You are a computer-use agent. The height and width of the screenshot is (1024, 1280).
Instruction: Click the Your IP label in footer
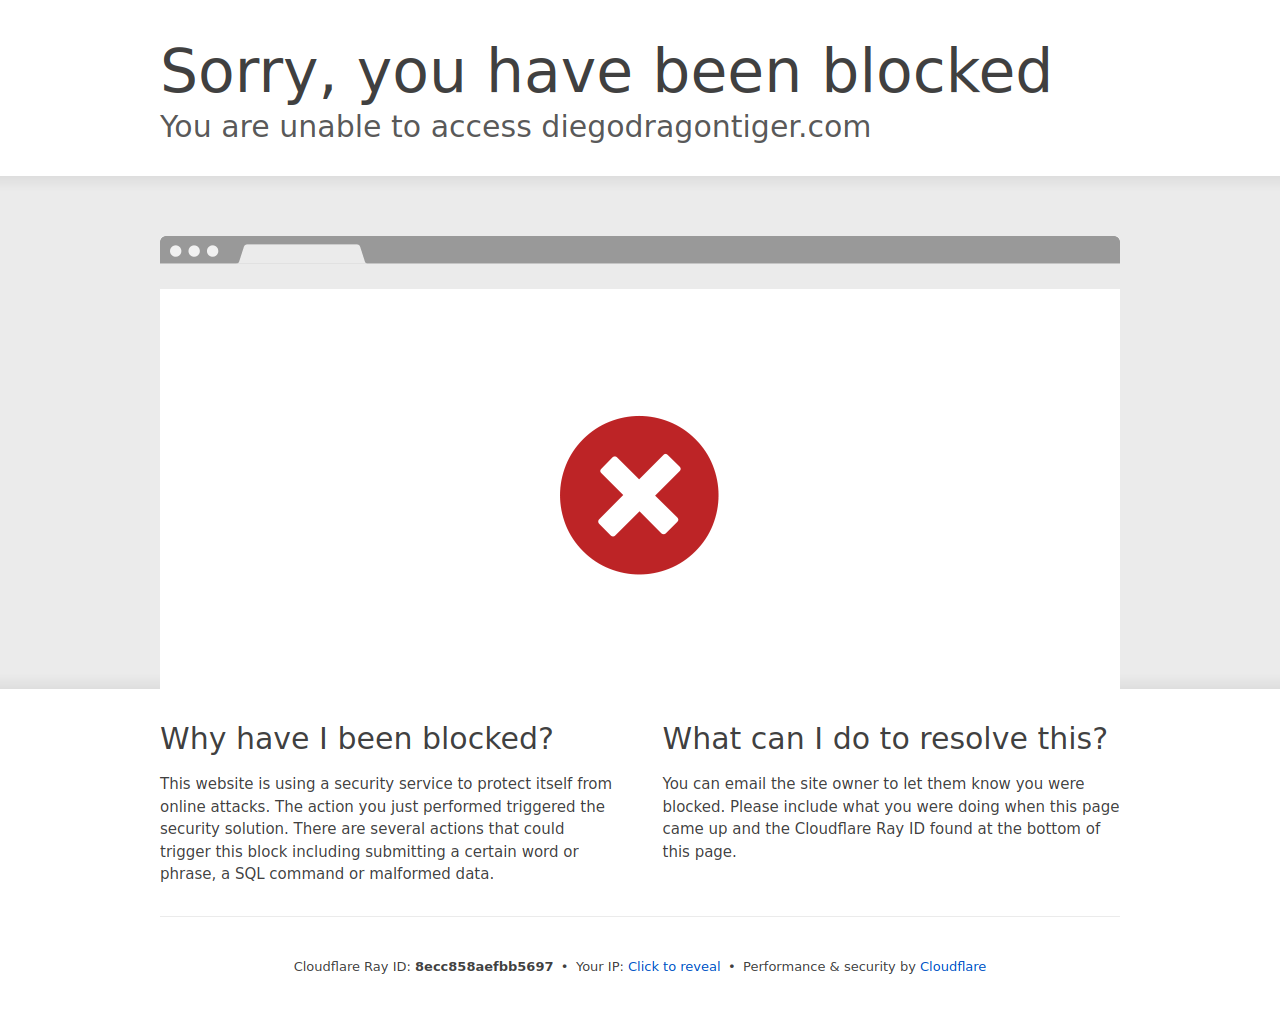pos(600,966)
